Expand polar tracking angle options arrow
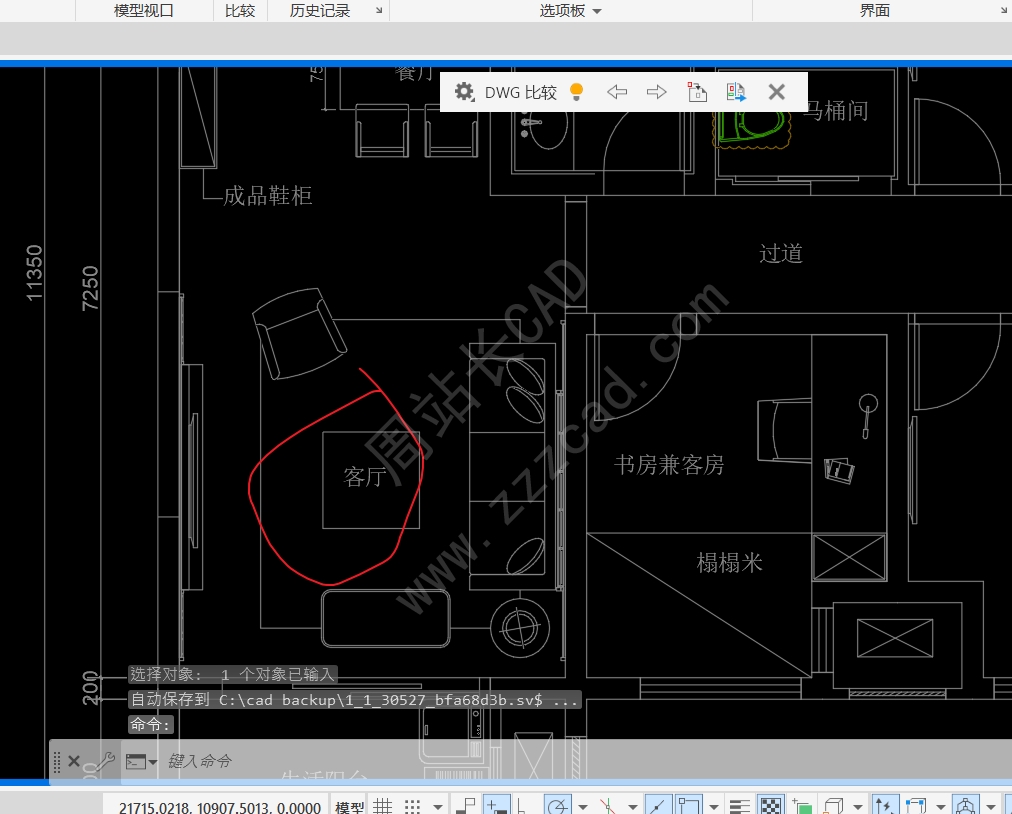The height and width of the screenshot is (814, 1012). [x=583, y=806]
